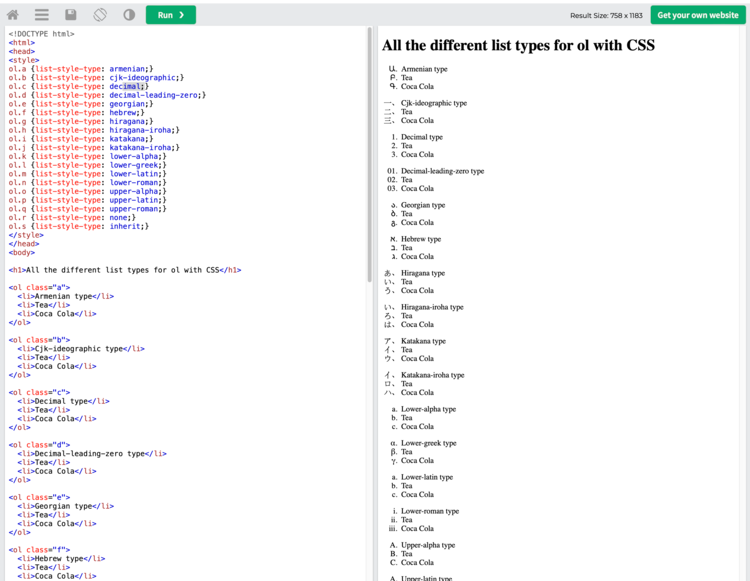Click 'Hiragana-iroha type' in result pane
The image size is (750, 581).
432,307
